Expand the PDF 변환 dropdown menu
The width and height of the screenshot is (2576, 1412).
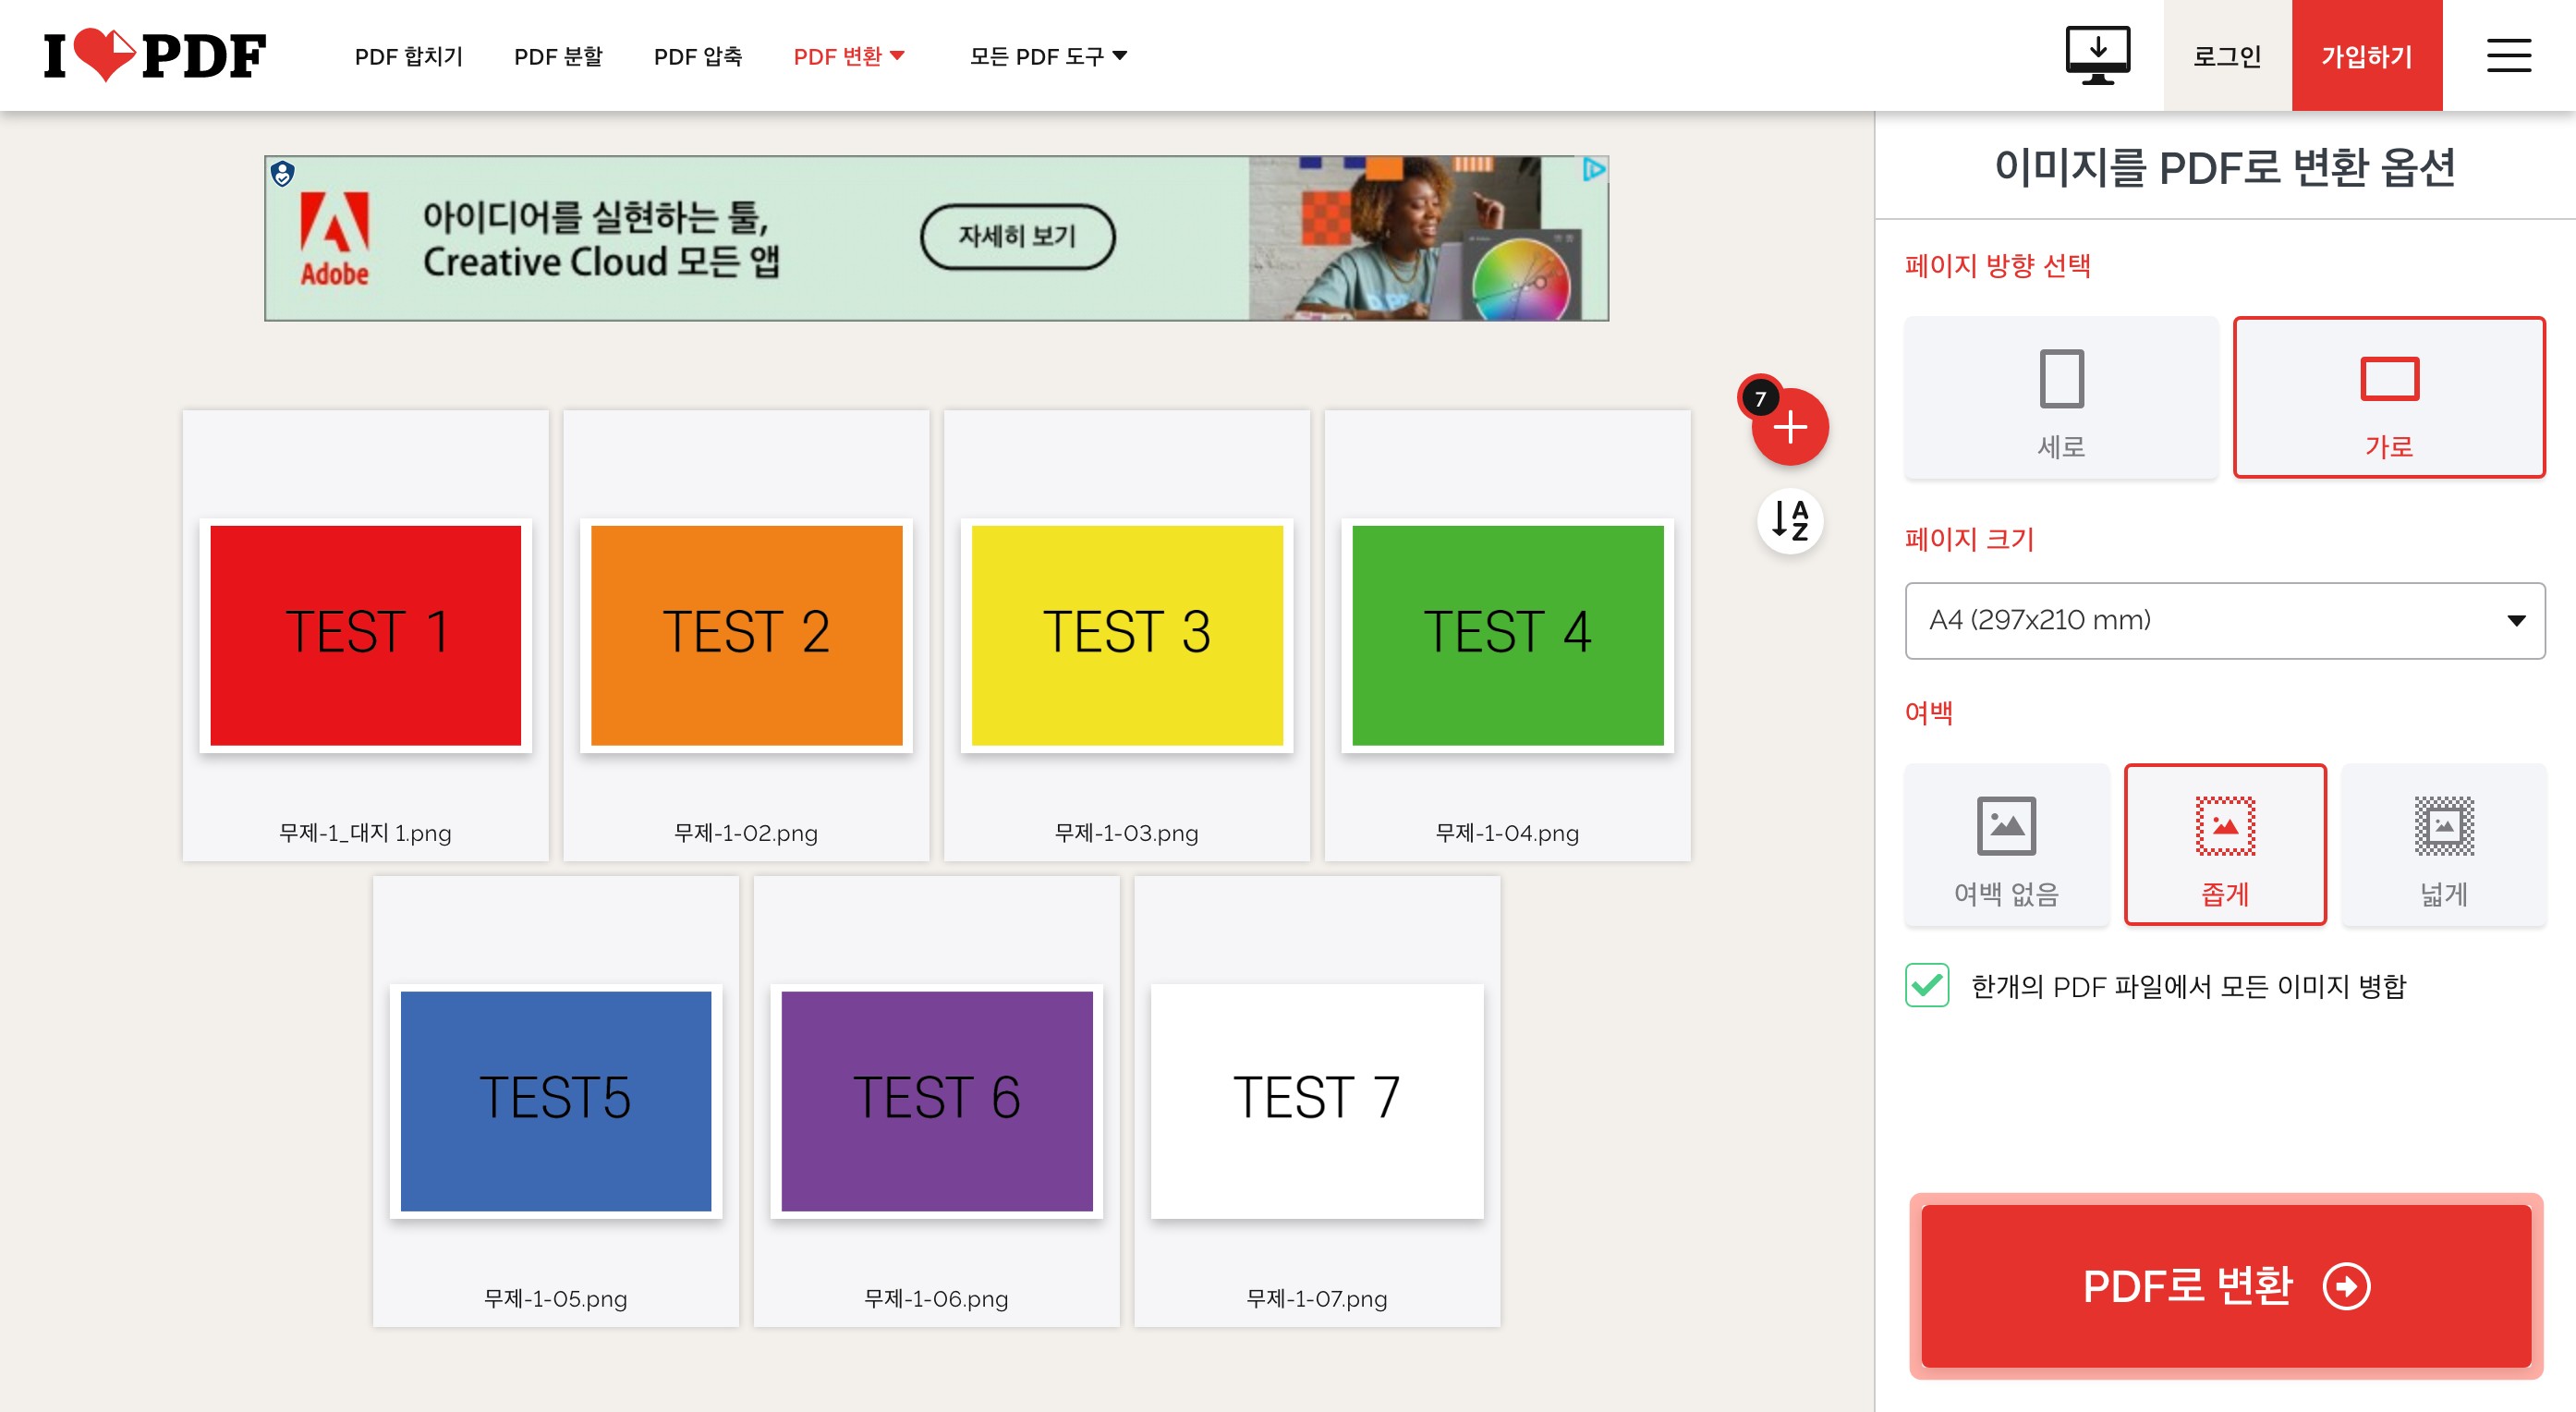[x=848, y=56]
